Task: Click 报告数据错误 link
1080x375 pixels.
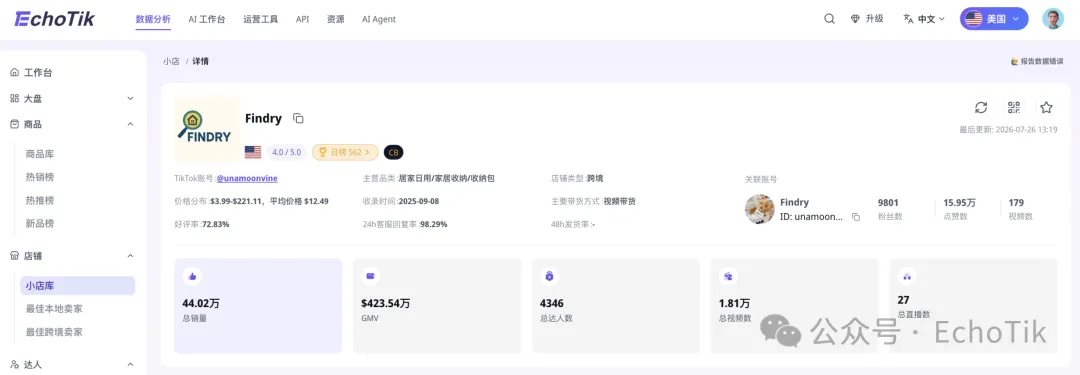Action: 1041,61
